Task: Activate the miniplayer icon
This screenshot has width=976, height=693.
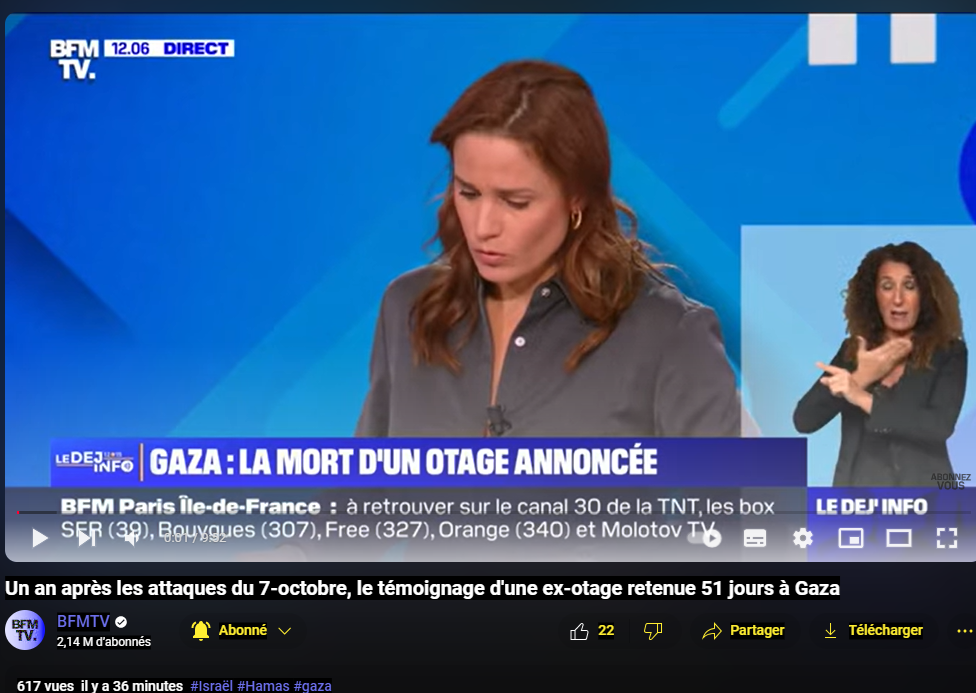Action: 850,538
